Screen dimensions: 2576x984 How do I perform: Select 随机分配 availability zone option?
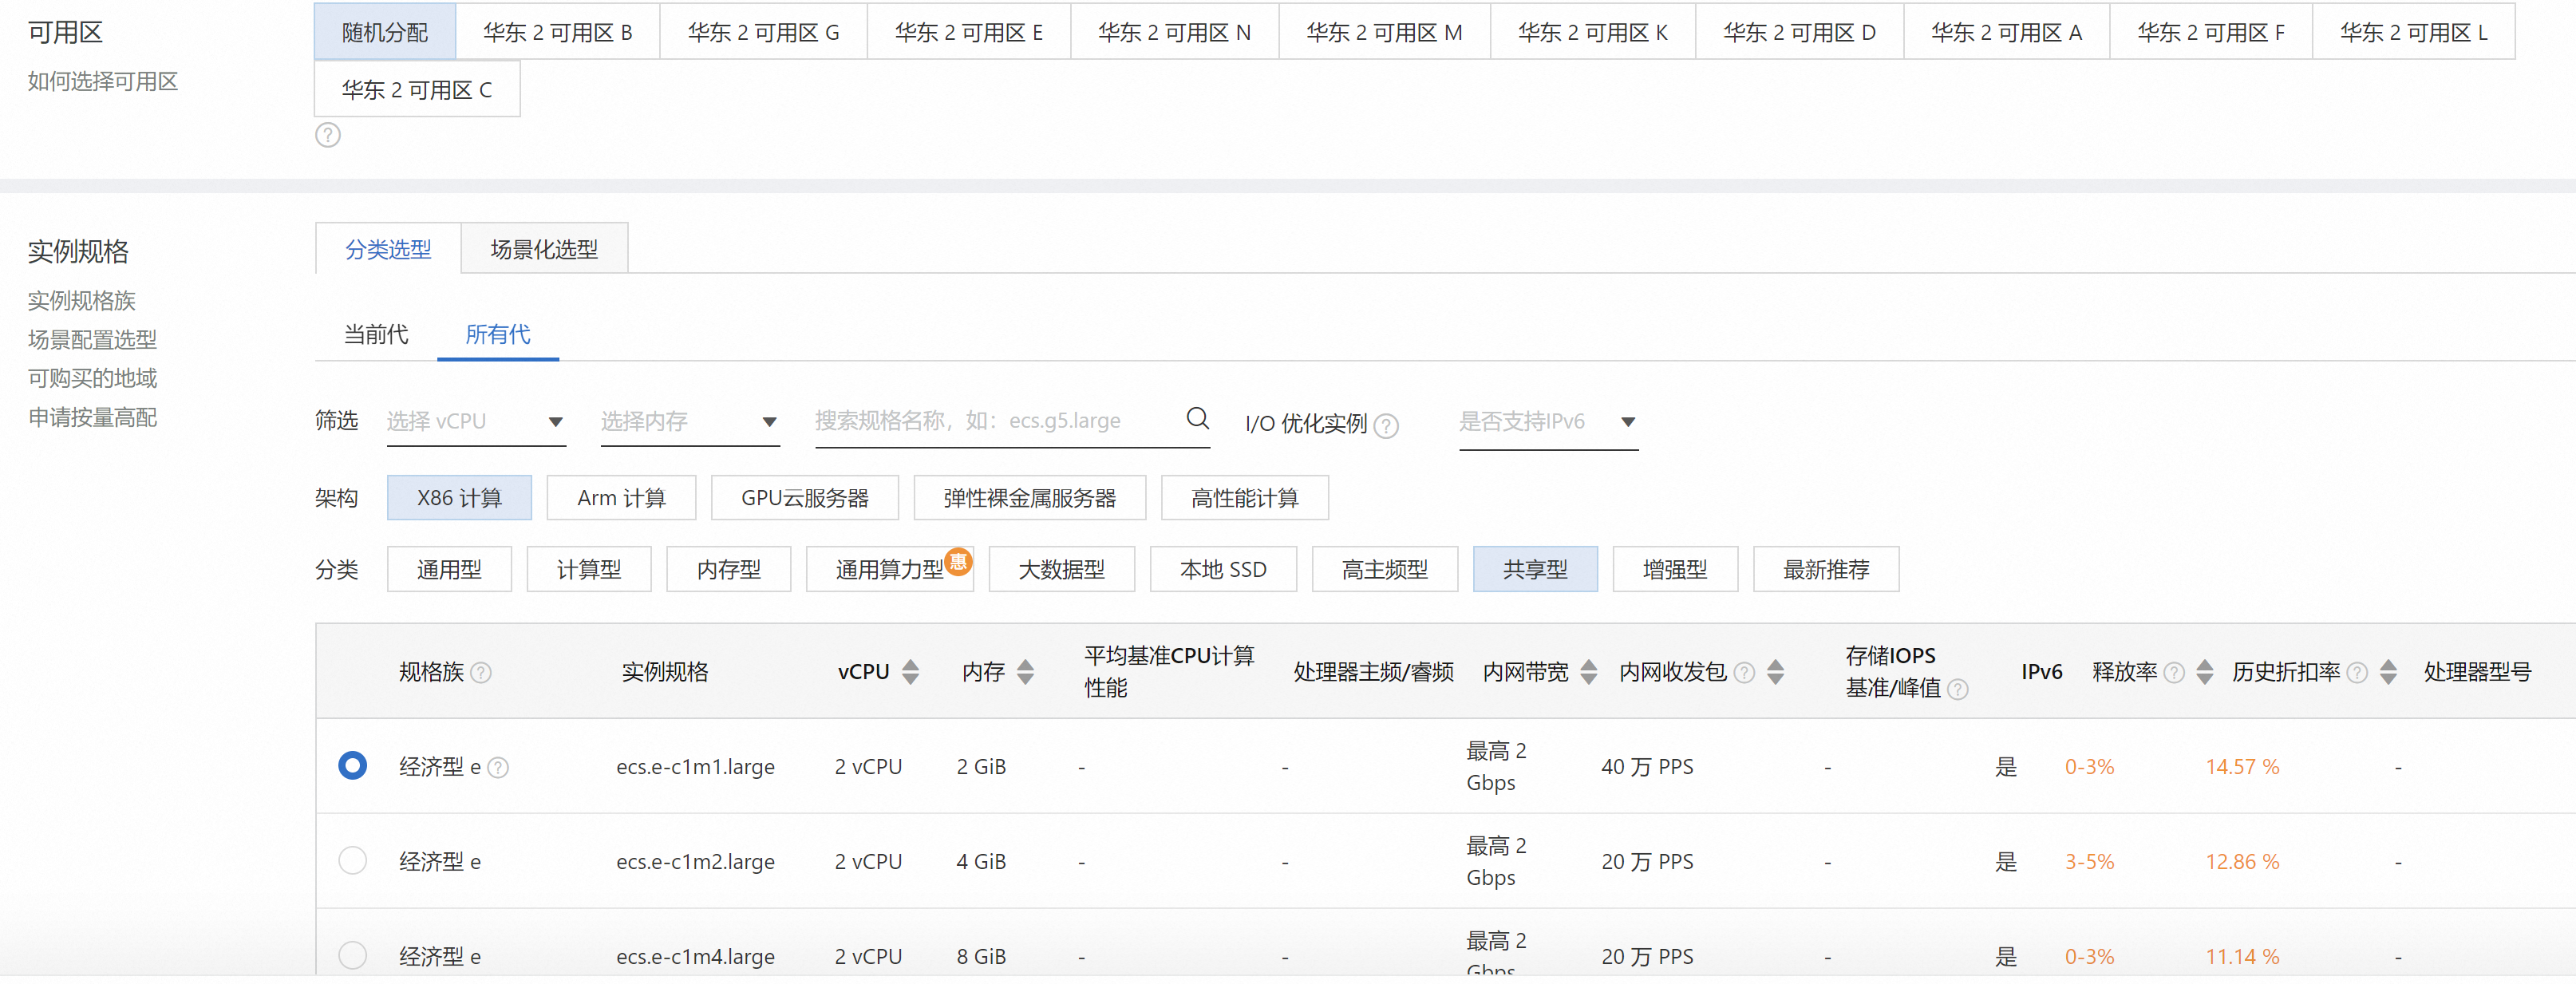coord(385,32)
